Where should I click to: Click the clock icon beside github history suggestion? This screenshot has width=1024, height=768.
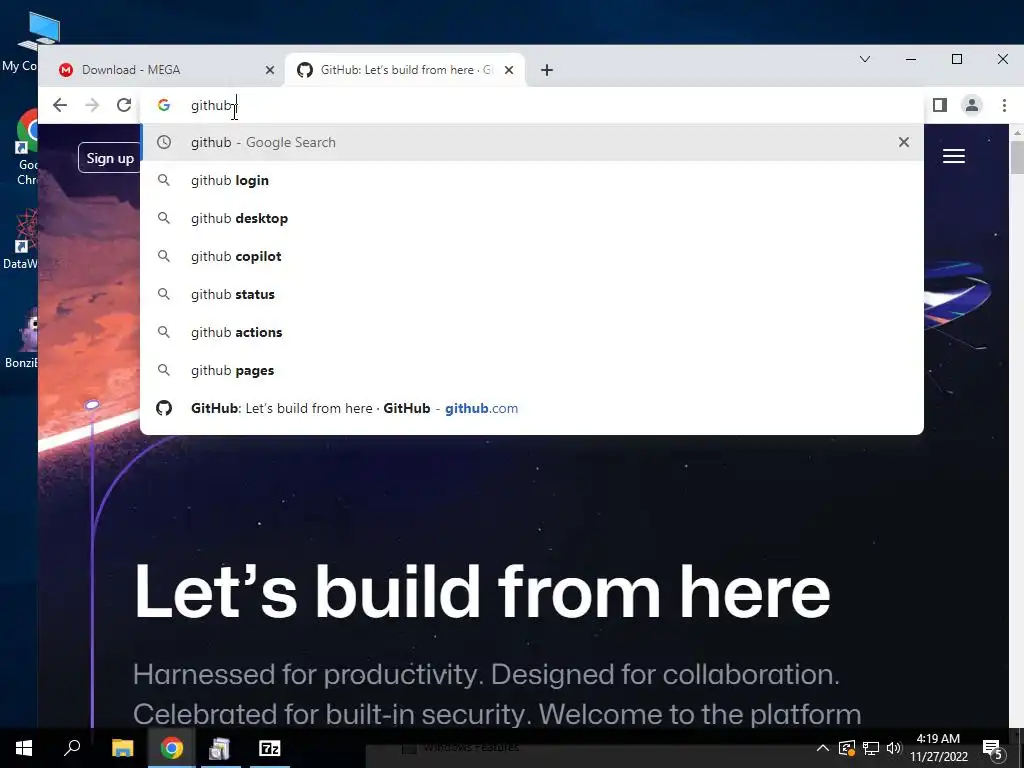point(164,142)
